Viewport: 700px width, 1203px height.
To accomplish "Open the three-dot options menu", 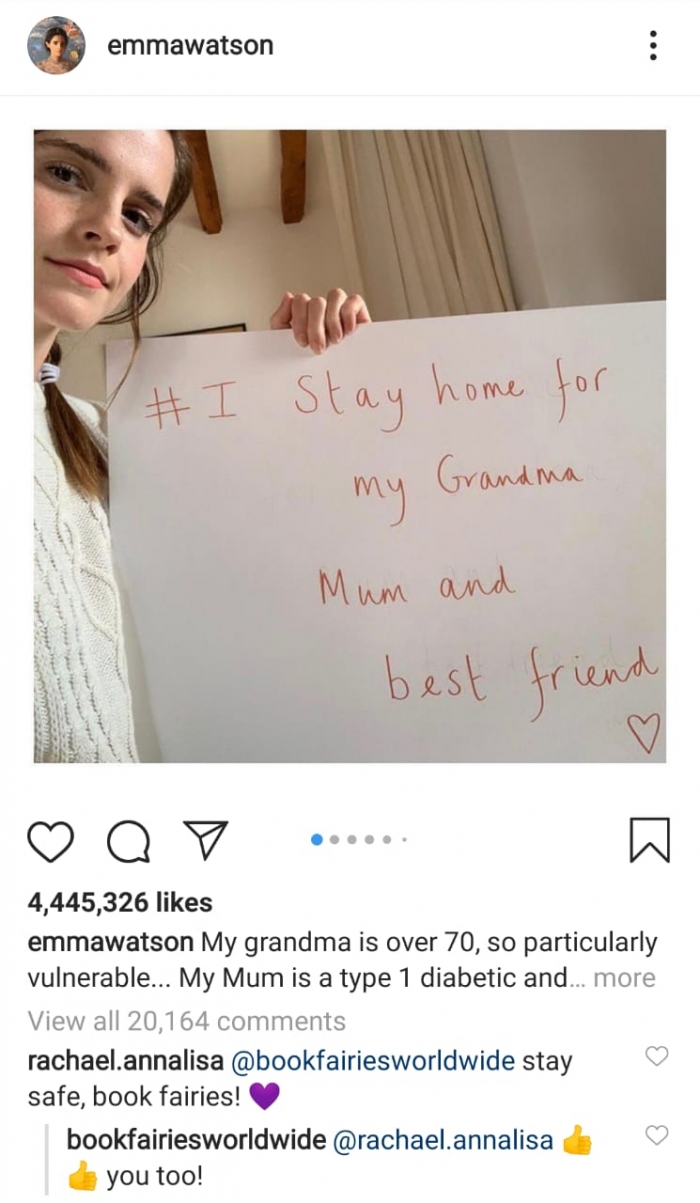I will pos(652,46).
